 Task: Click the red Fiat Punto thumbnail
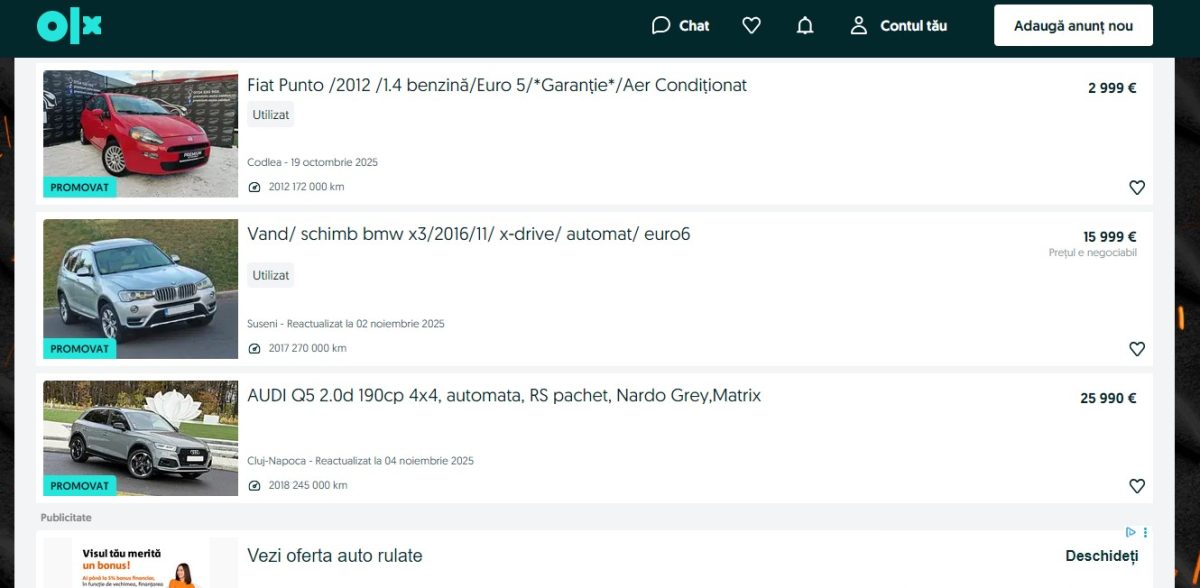point(140,133)
